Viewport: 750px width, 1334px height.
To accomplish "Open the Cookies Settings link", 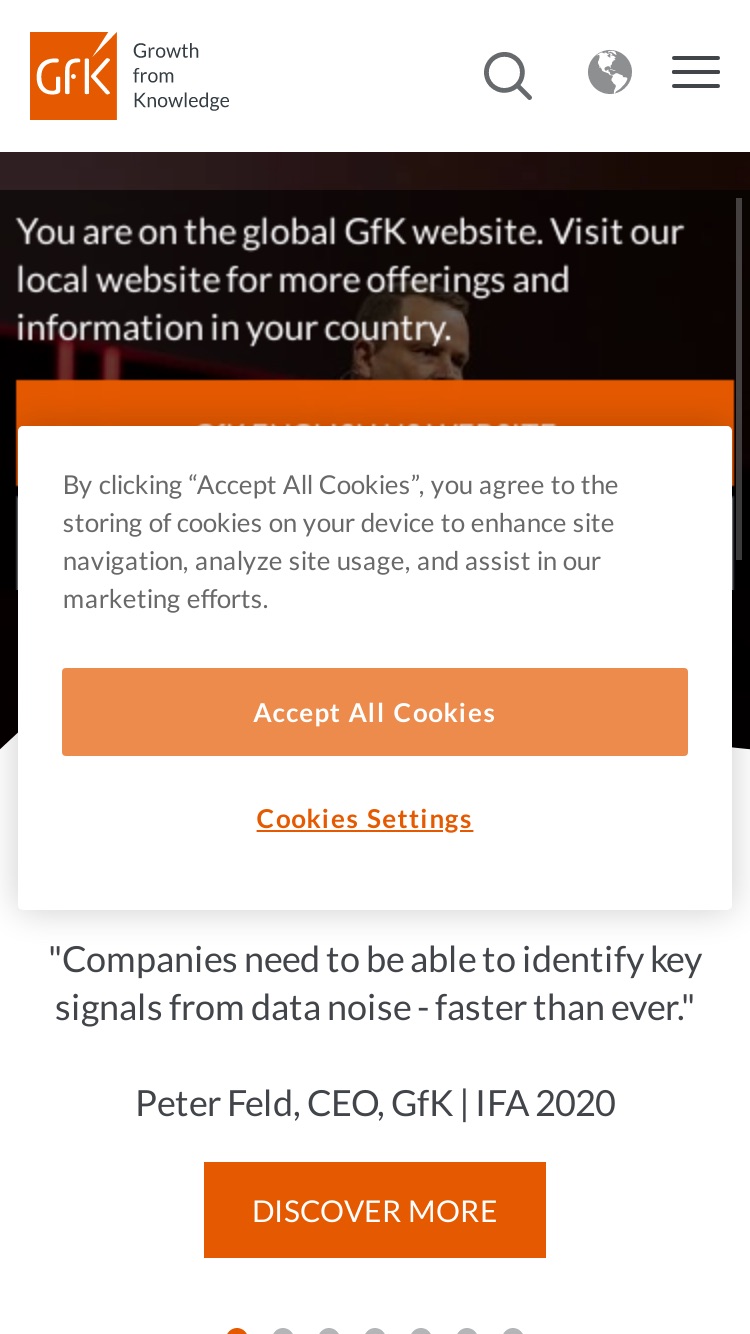I will tap(365, 818).
